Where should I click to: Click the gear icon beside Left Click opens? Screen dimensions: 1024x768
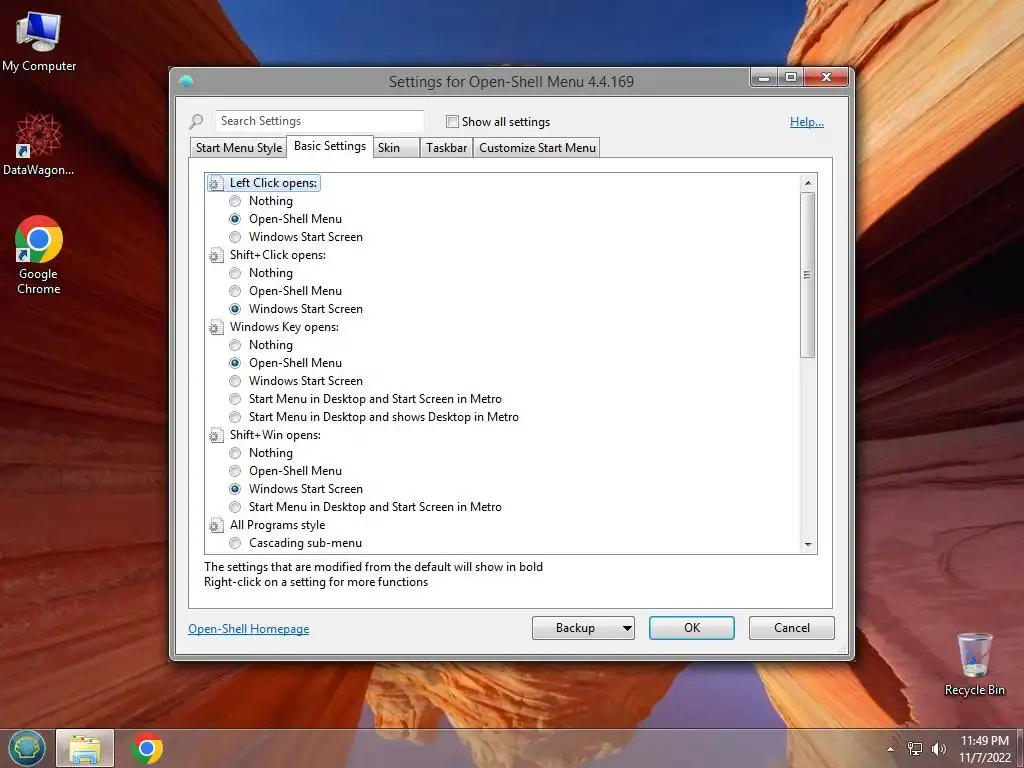(x=216, y=184)
